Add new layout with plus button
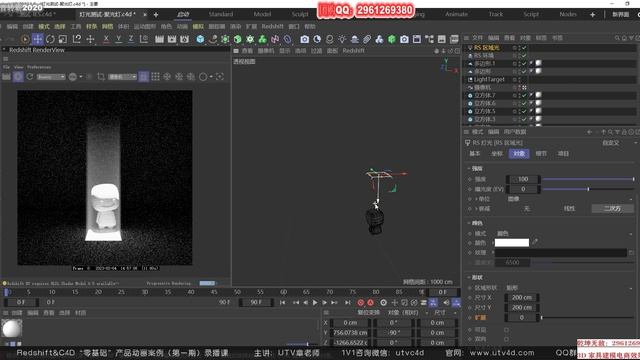This screenshot has height=360, width=640. (x=592, y=15)
